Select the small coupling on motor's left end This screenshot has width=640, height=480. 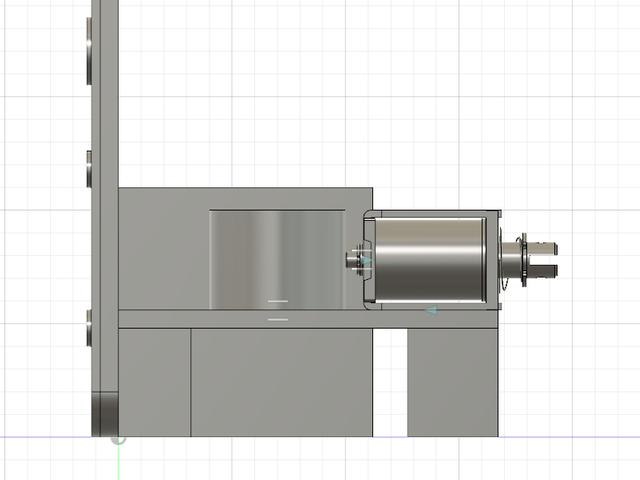pos(354,260)
